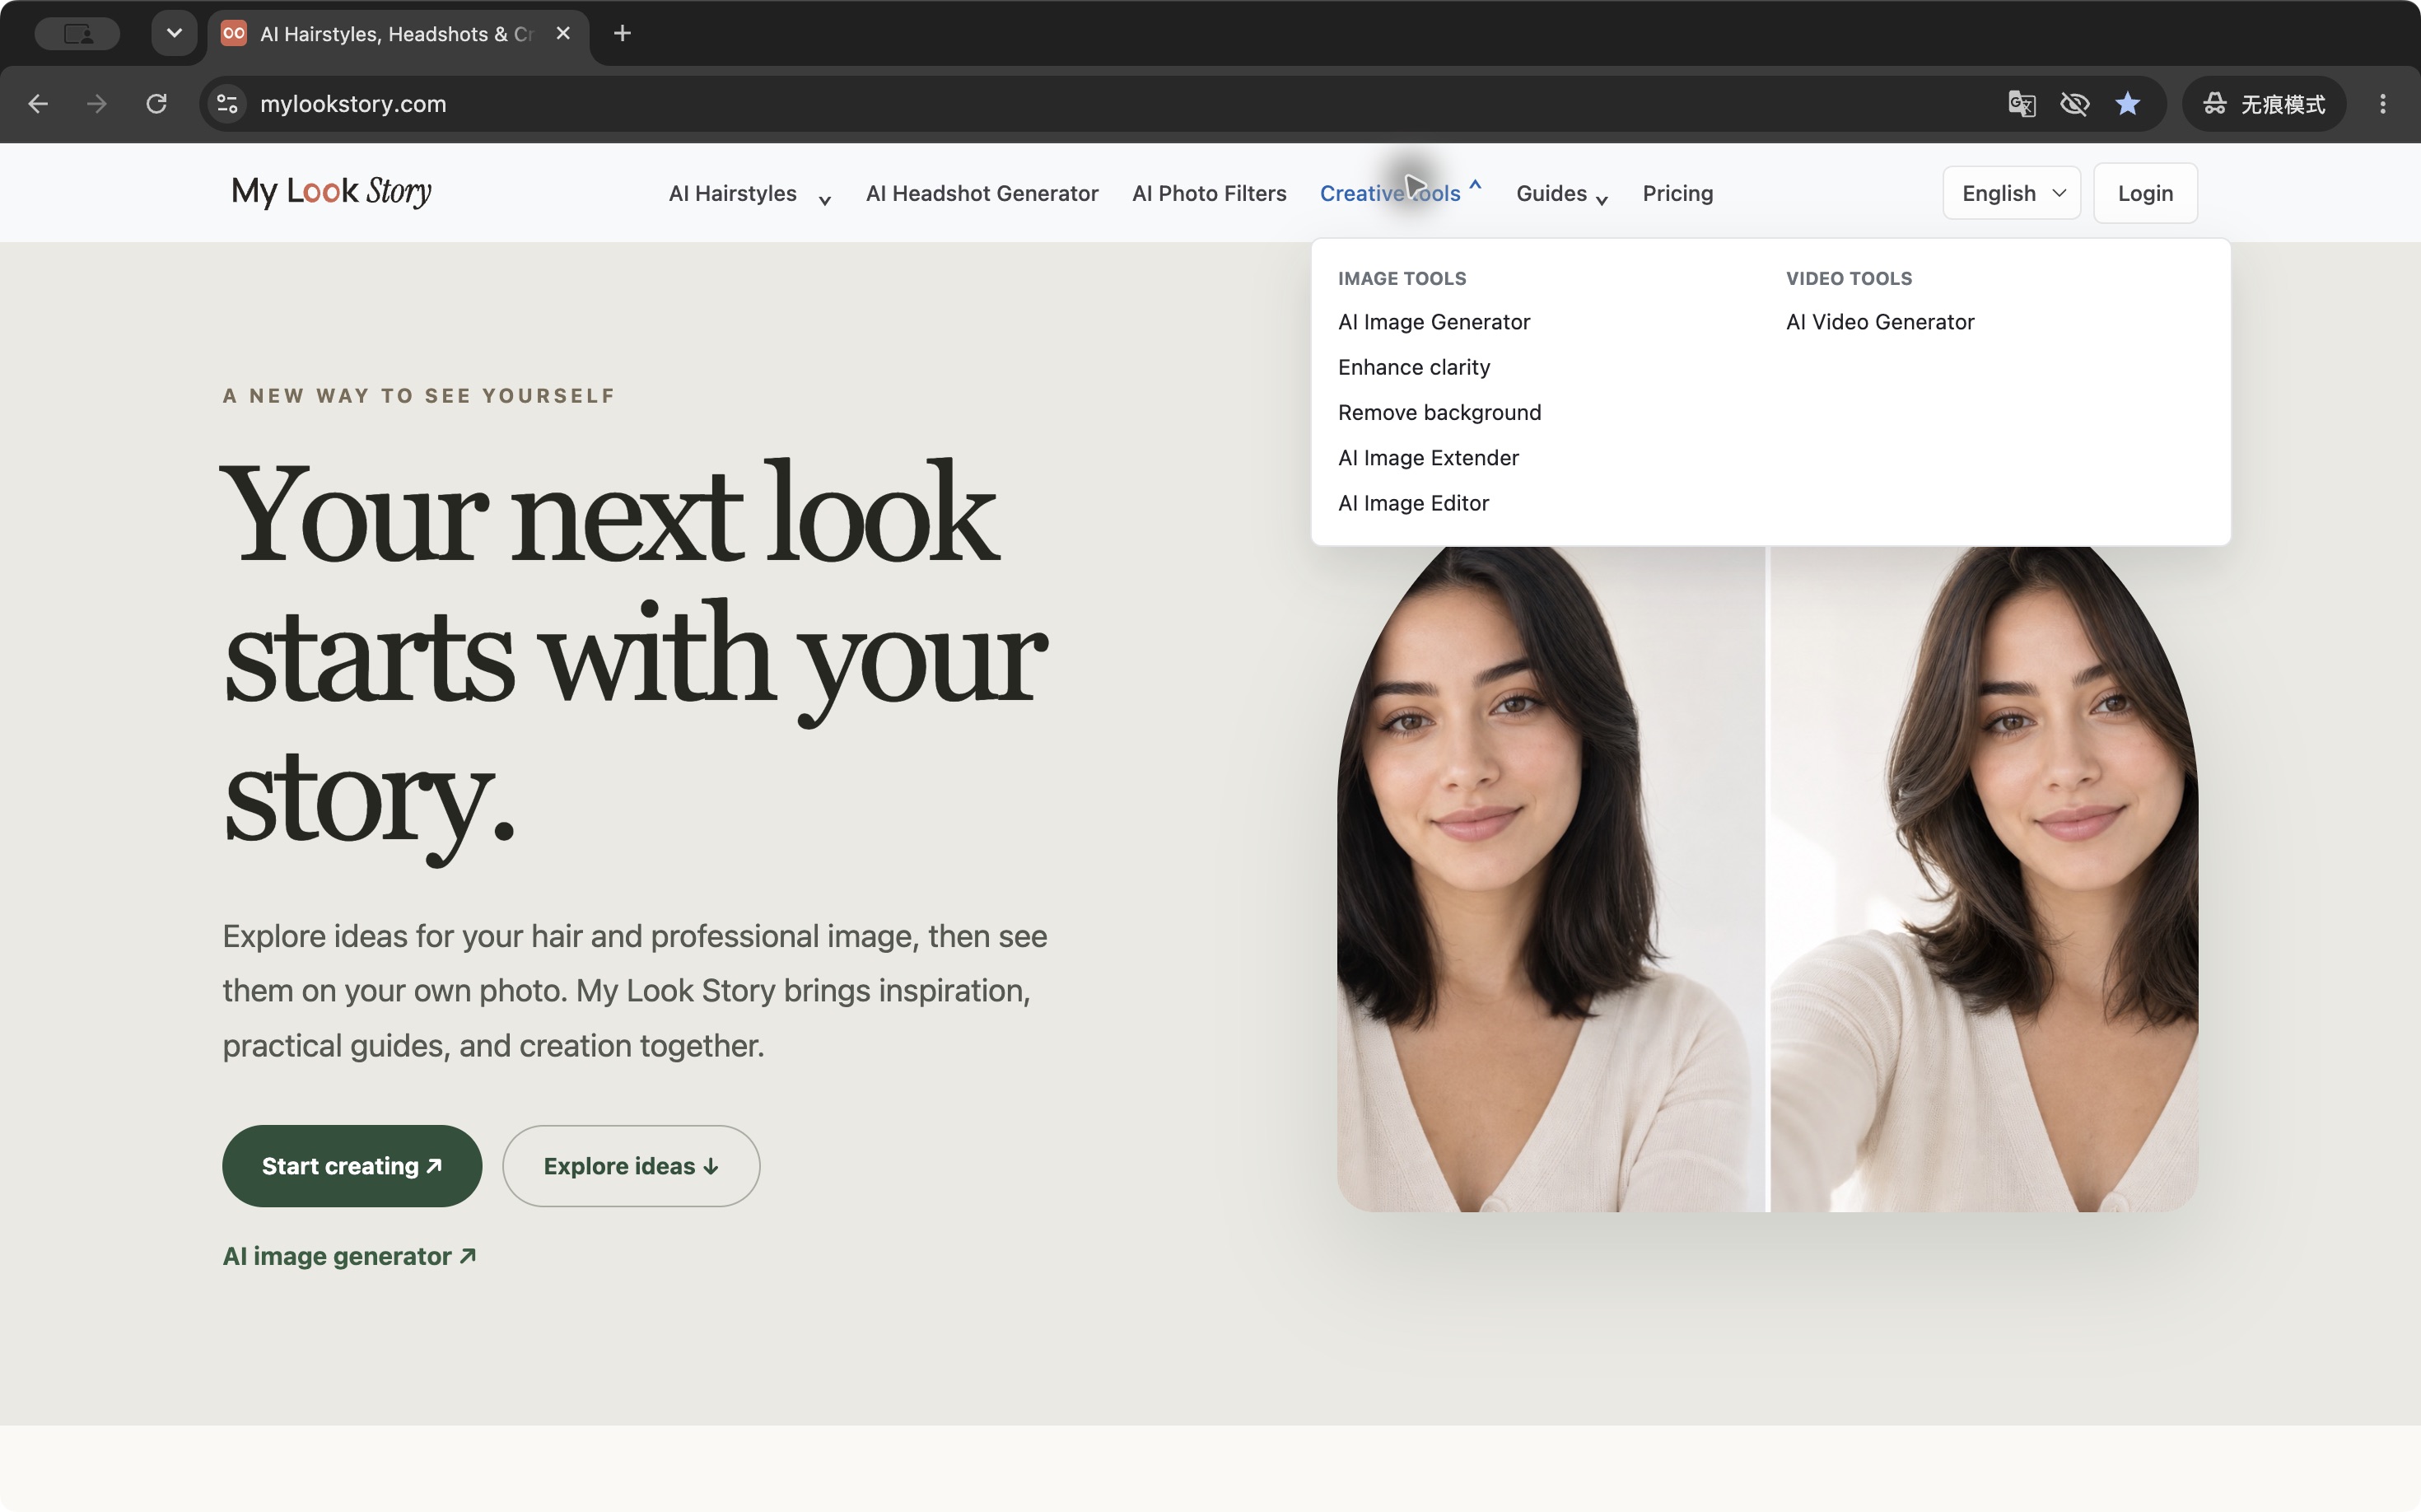Open the English language selector
This screenshot has height=1512, width=2421.
pos(2011,193)
